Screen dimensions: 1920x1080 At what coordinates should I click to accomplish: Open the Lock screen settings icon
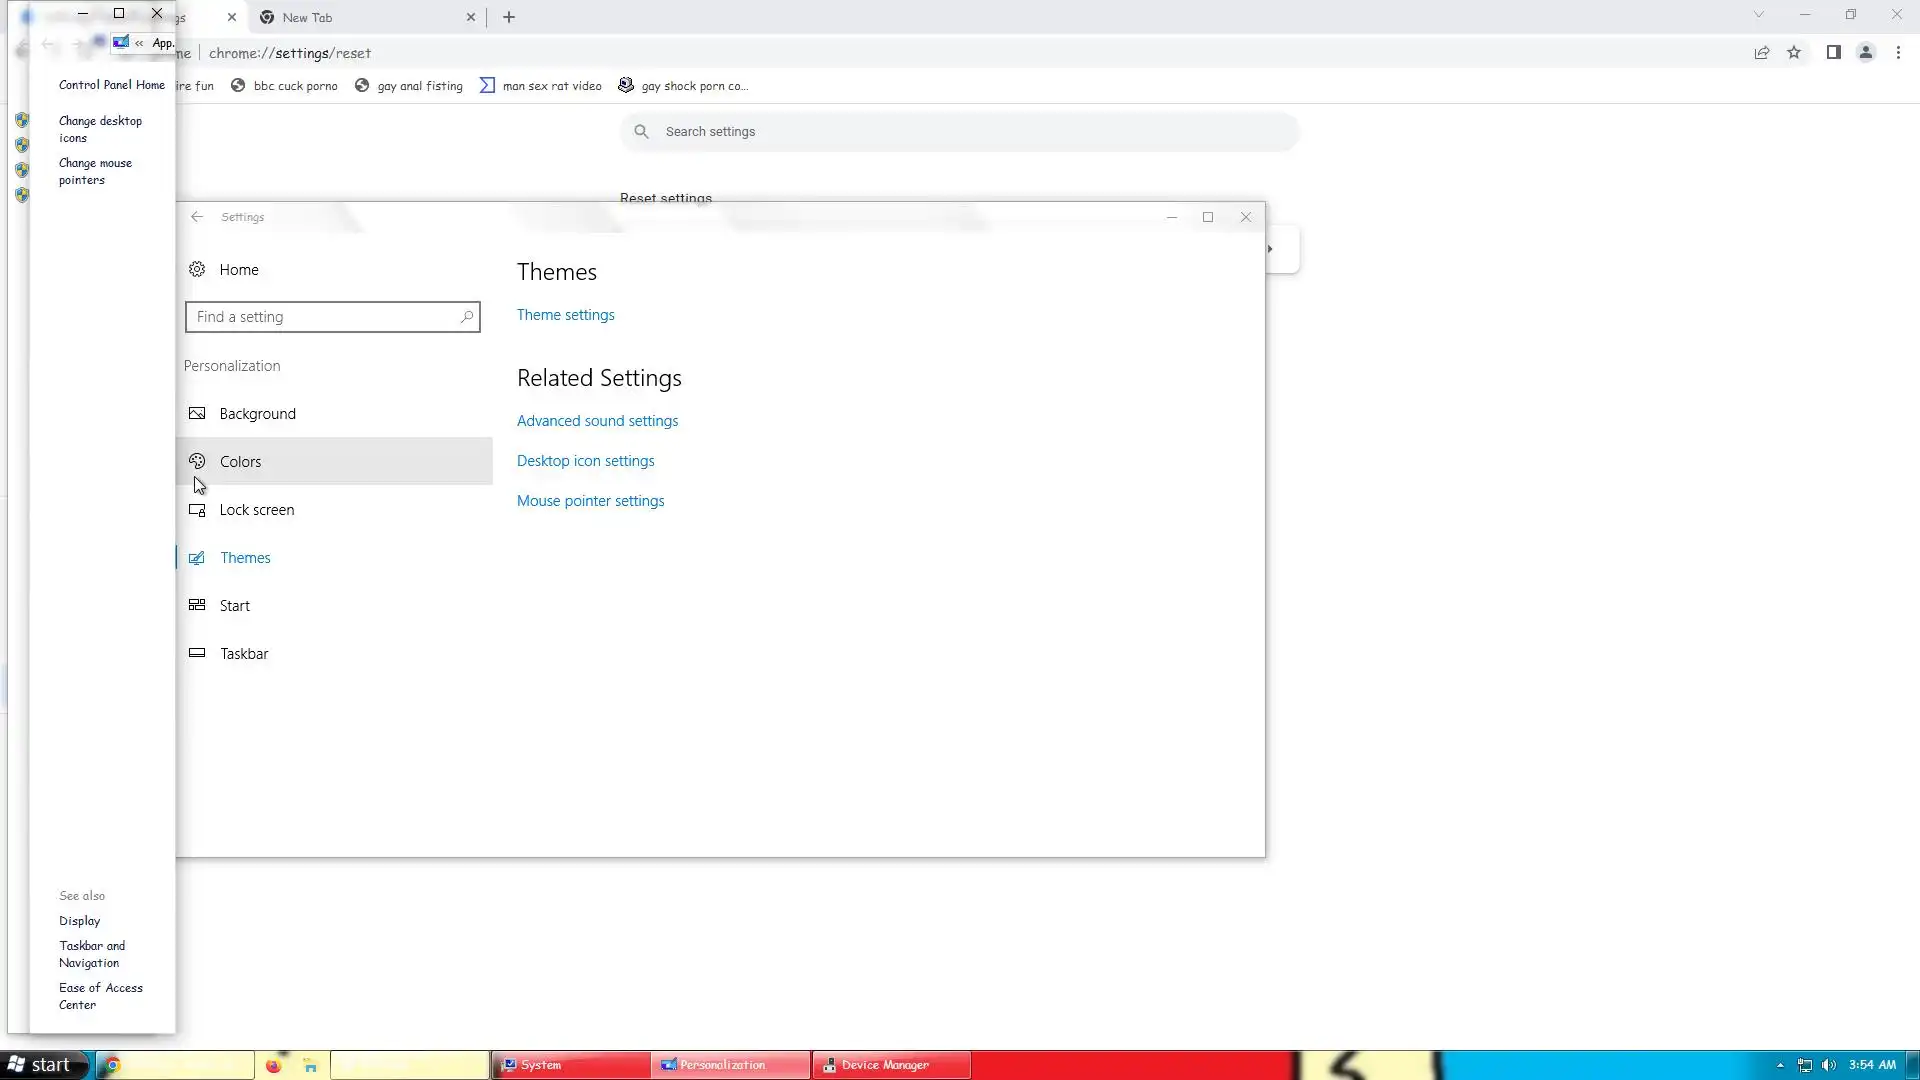click(x=197, y=509)
